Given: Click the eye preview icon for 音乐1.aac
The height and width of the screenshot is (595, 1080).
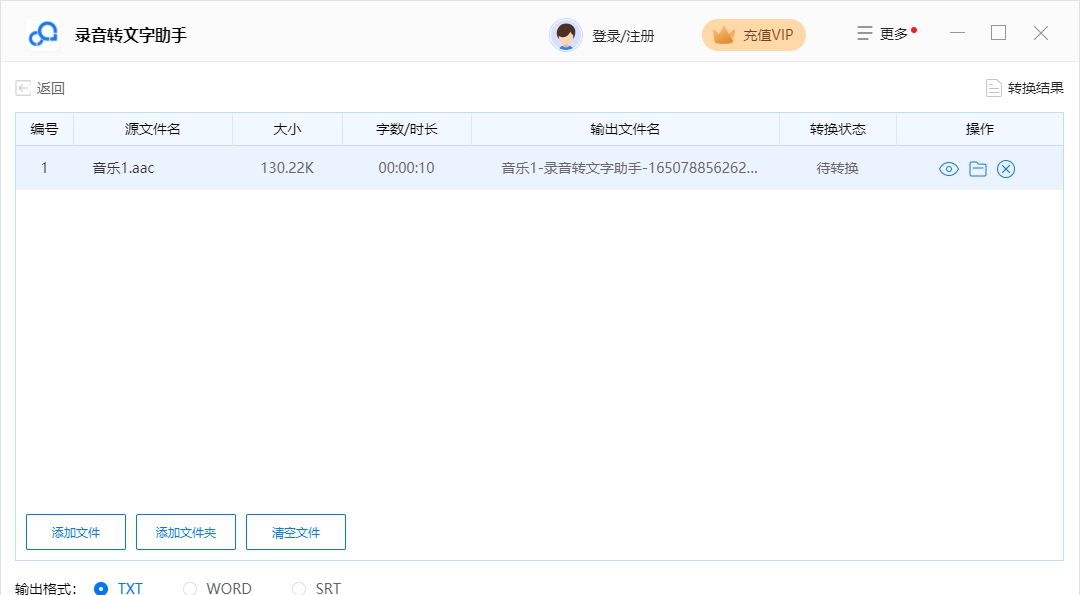Looking at the screenshot, I should click(948, 168).
